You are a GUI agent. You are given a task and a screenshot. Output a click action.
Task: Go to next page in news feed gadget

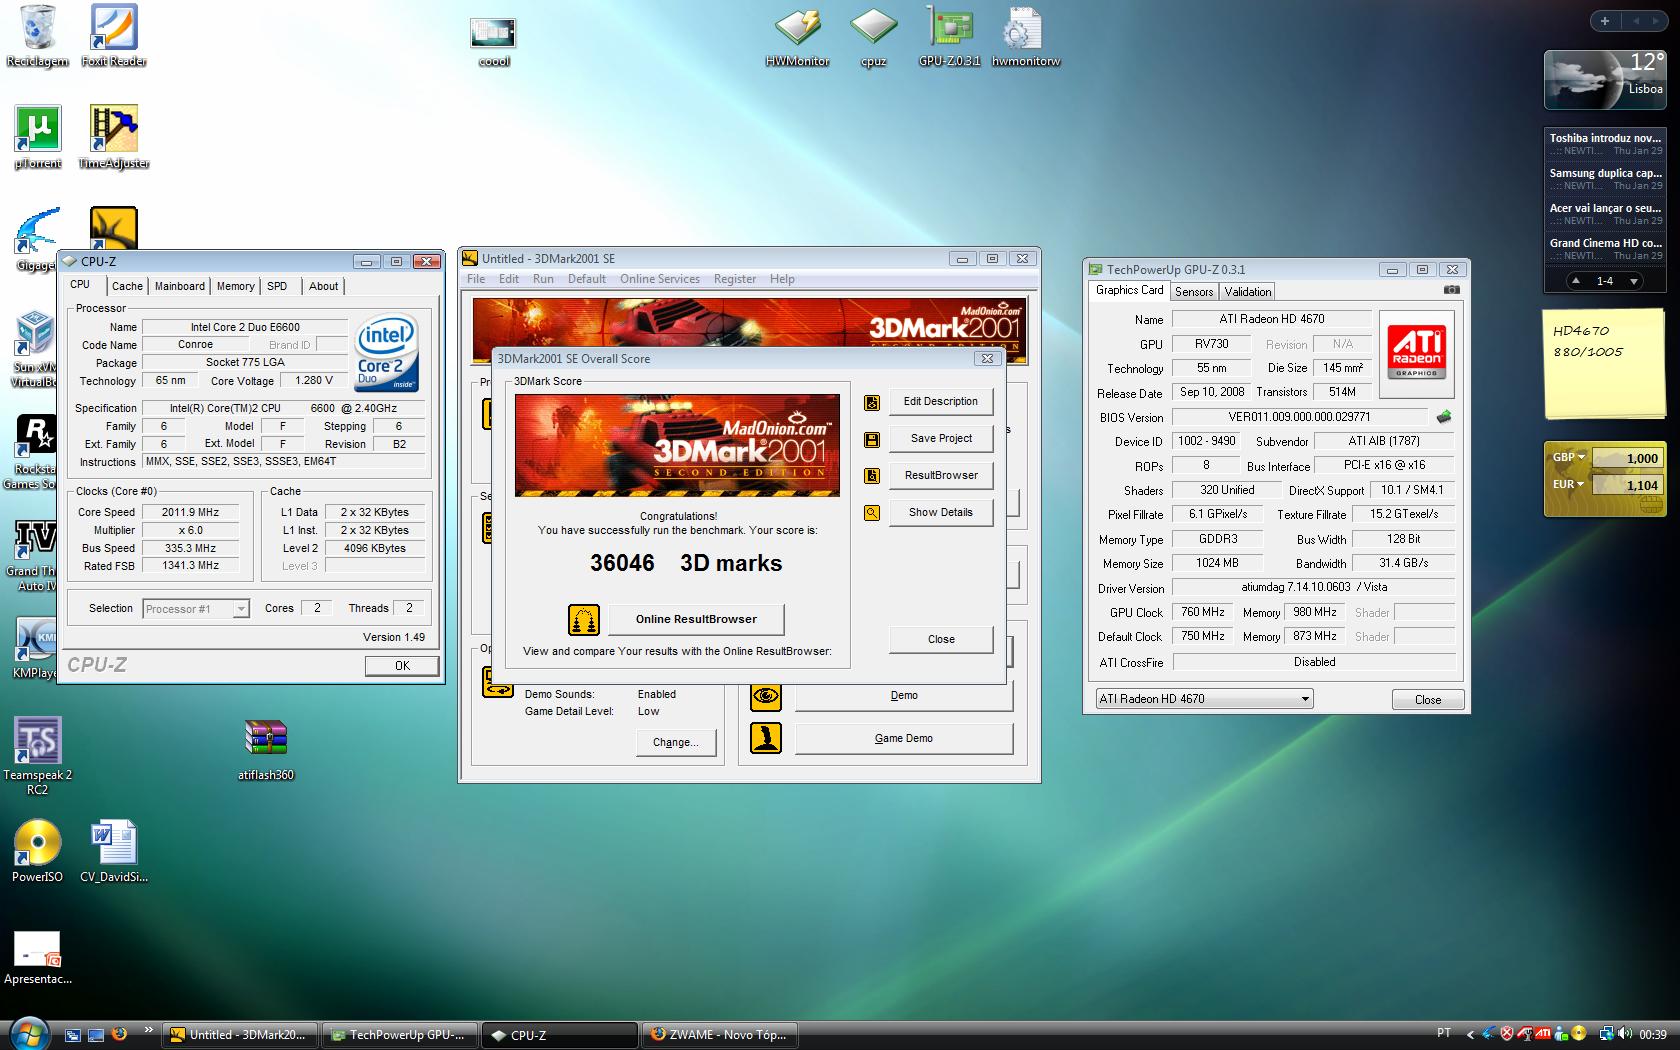tap(1633, 281)
